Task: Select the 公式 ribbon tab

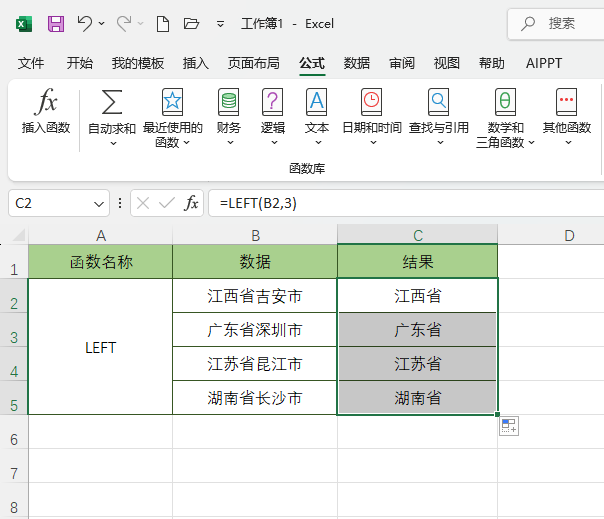Action: pos(312,63)
